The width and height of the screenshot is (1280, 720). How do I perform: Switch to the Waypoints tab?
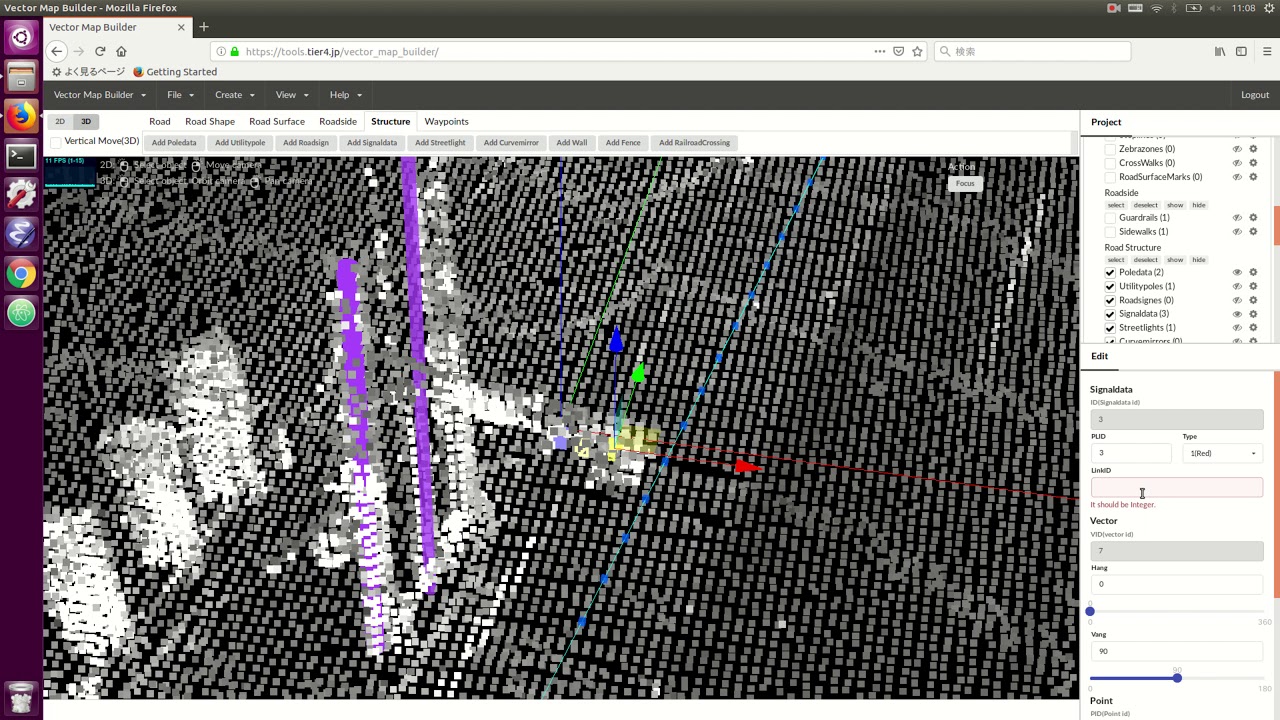tap(446, 121)
